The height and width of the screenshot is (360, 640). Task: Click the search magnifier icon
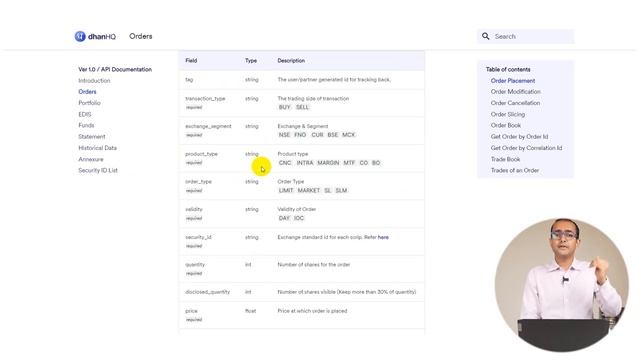coord(485,36)
